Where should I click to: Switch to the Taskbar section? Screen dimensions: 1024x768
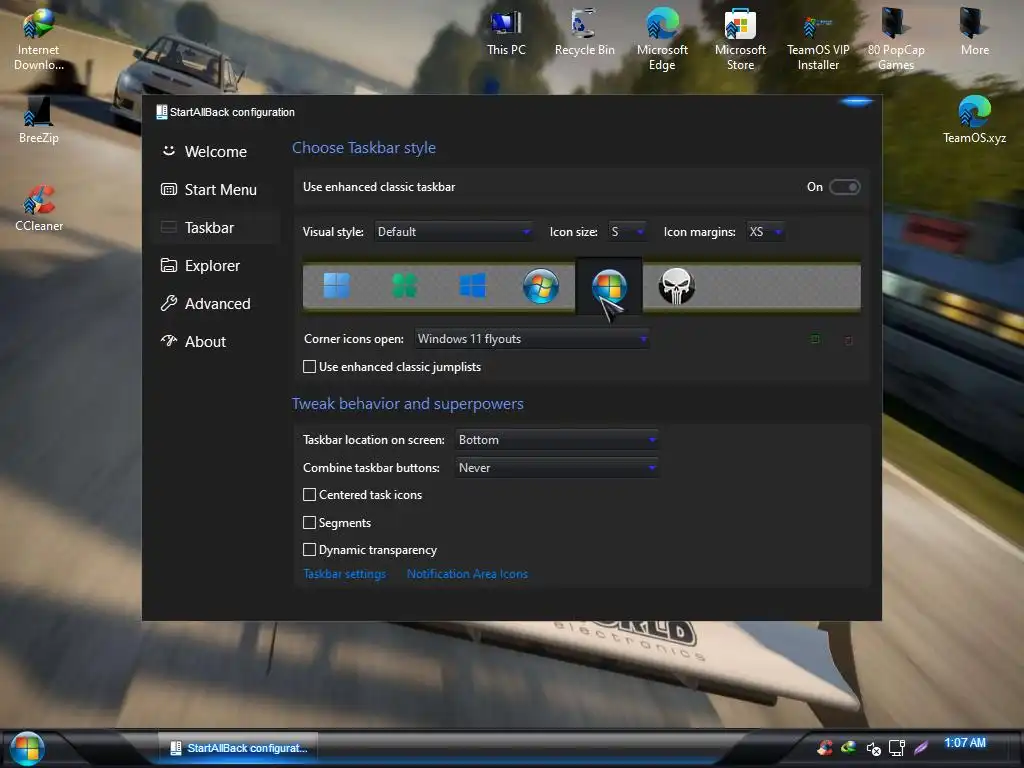tap(216, 227)
